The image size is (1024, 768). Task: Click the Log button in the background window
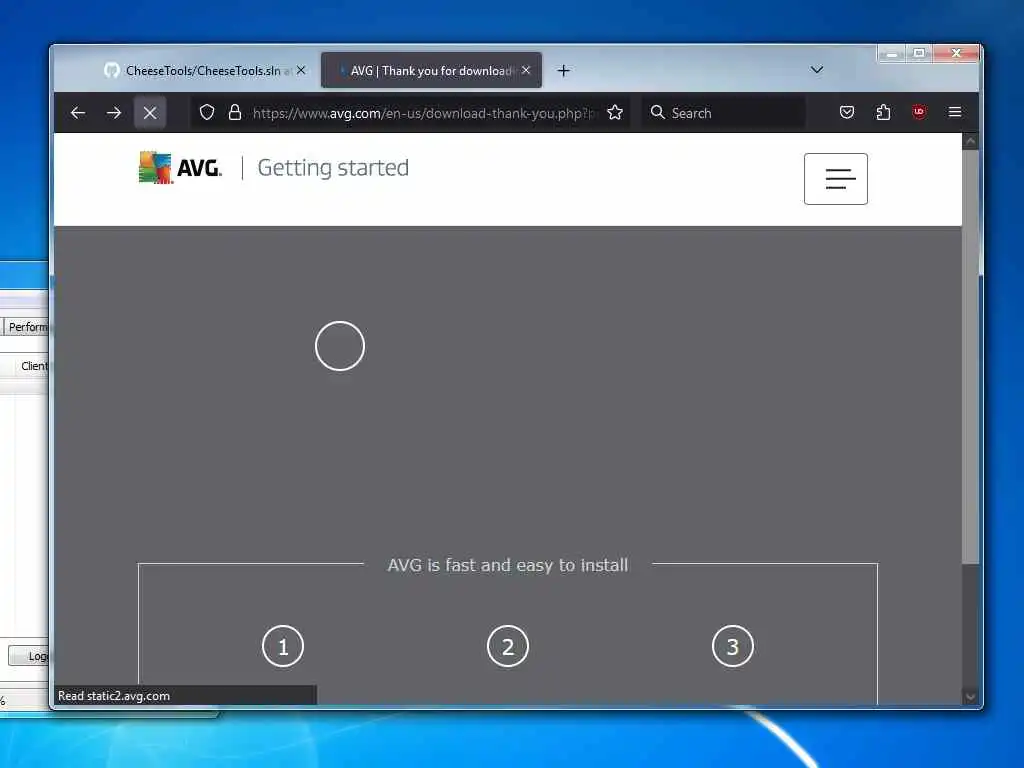pyautogui.click(x=29, y=656)
